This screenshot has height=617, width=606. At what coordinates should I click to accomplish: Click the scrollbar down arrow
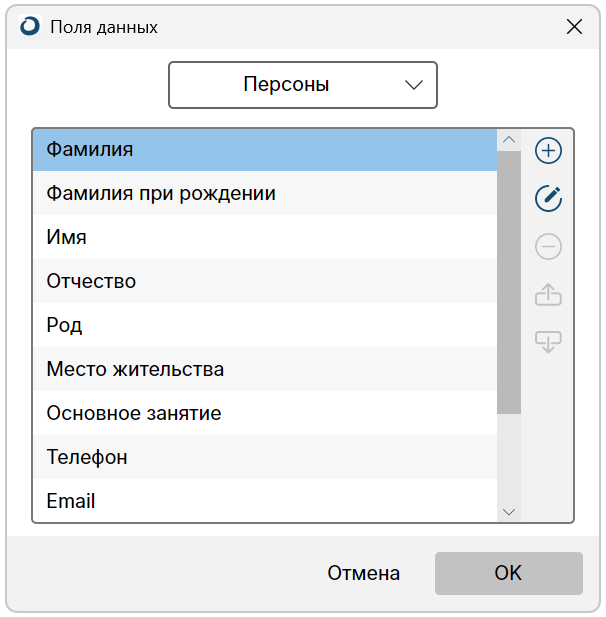pyautogui.click(x=509, y=512)
